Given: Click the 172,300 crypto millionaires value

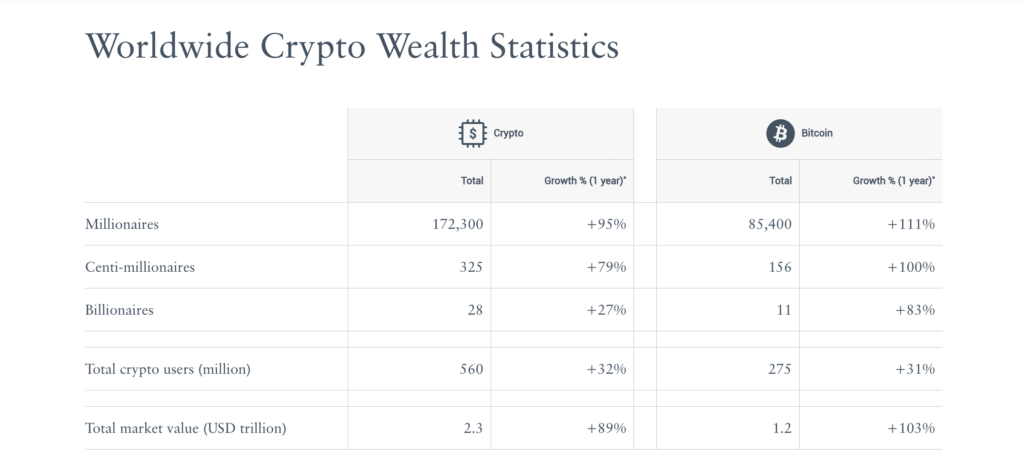Looking at the screenshot, I should (458, 225).
